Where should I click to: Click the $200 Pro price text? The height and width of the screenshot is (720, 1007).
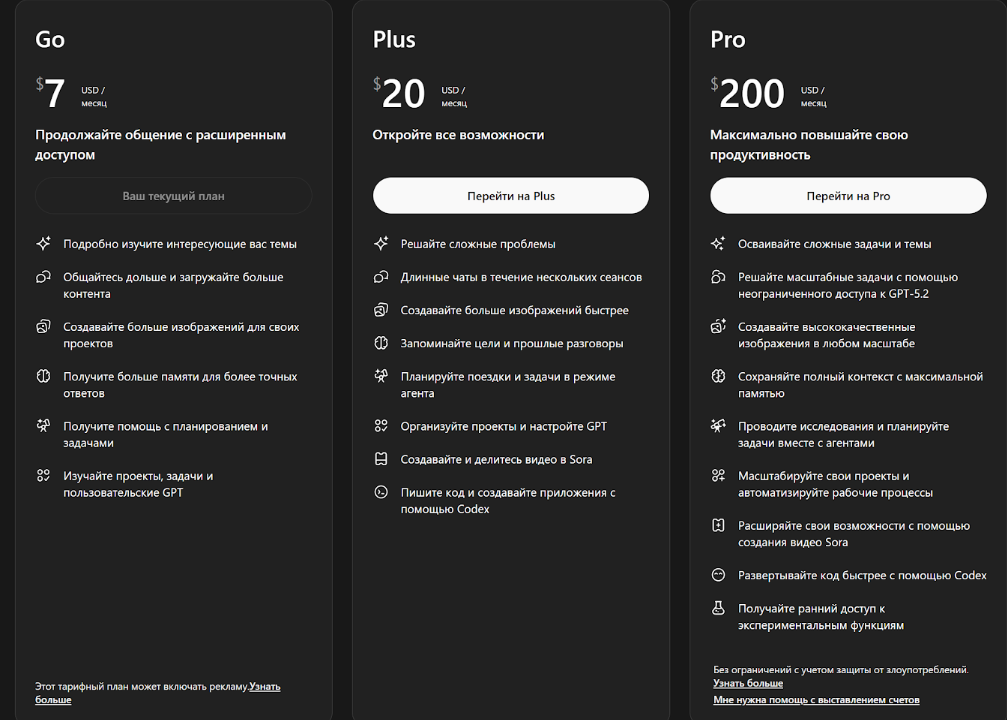point(751,94)
